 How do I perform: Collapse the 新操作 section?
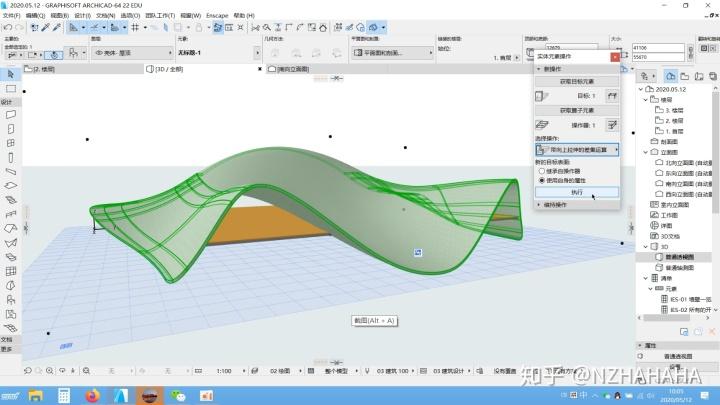539,69
